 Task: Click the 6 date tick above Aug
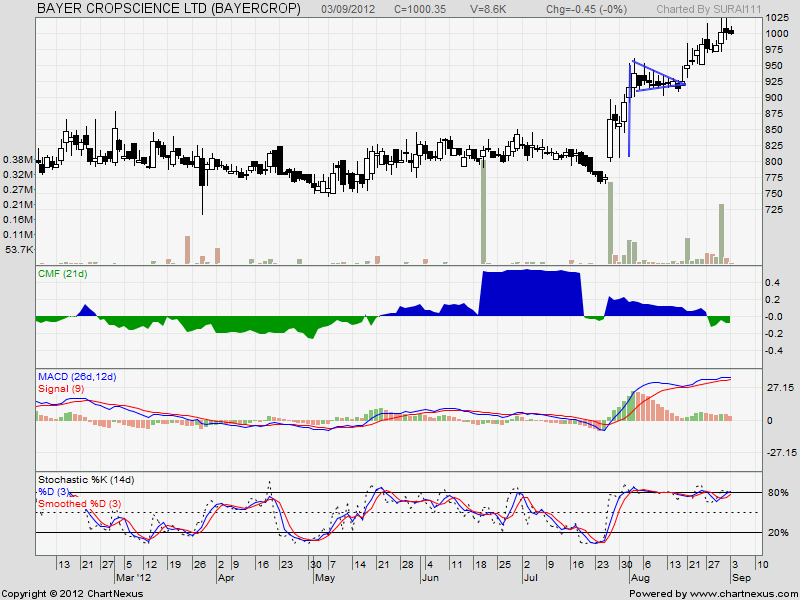coord(648,565)
